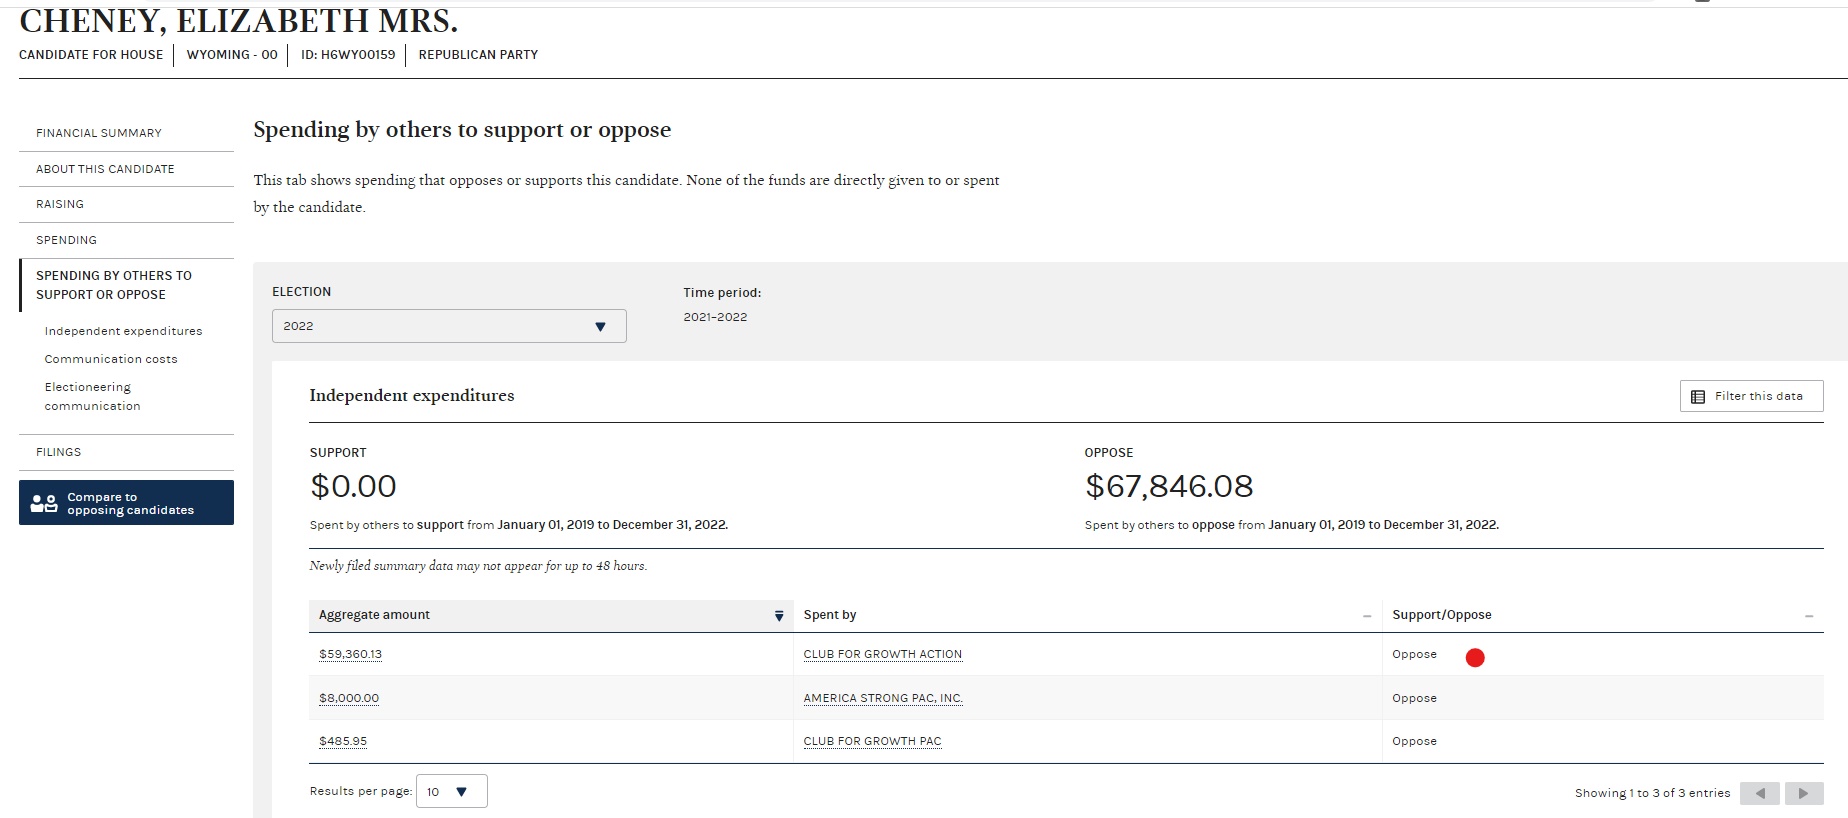Sort by Aggregate amount column

pos(550,615)
